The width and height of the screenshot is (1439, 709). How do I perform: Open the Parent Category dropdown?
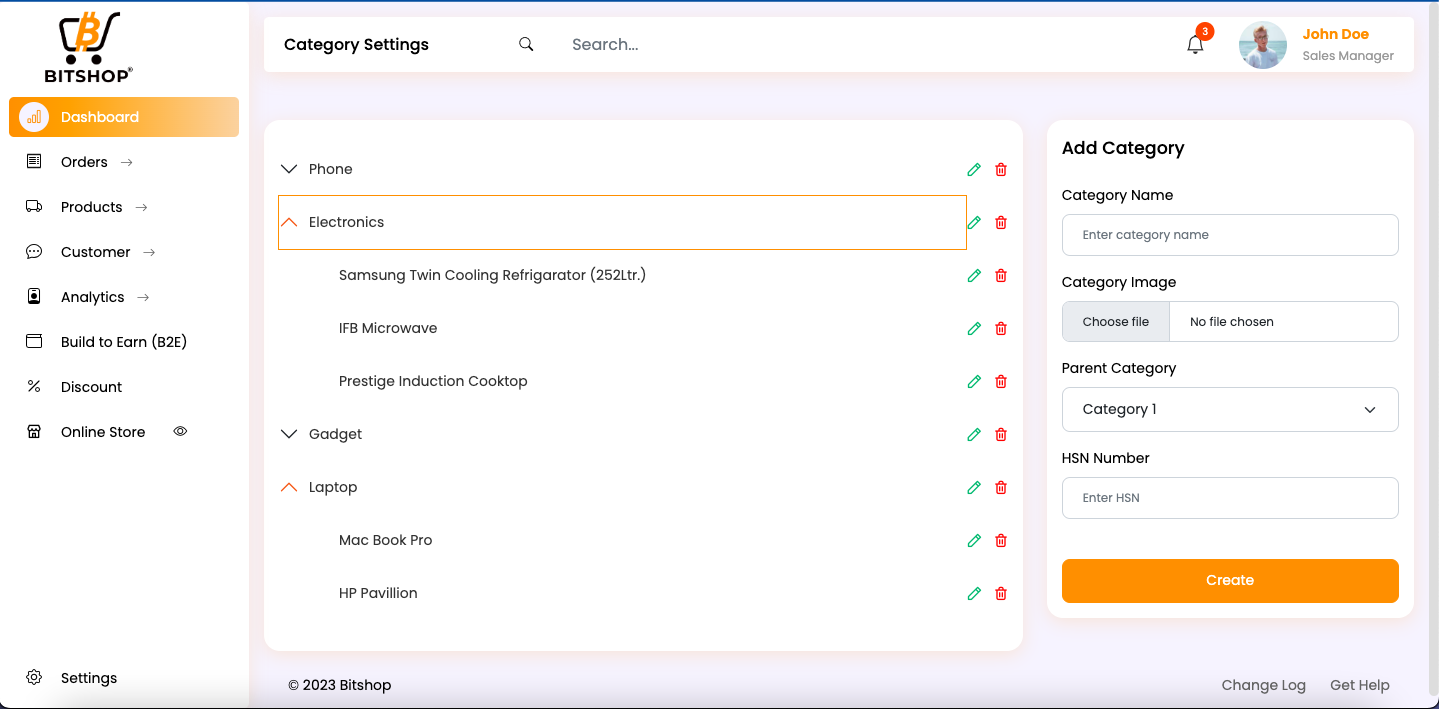[1229, 410]
